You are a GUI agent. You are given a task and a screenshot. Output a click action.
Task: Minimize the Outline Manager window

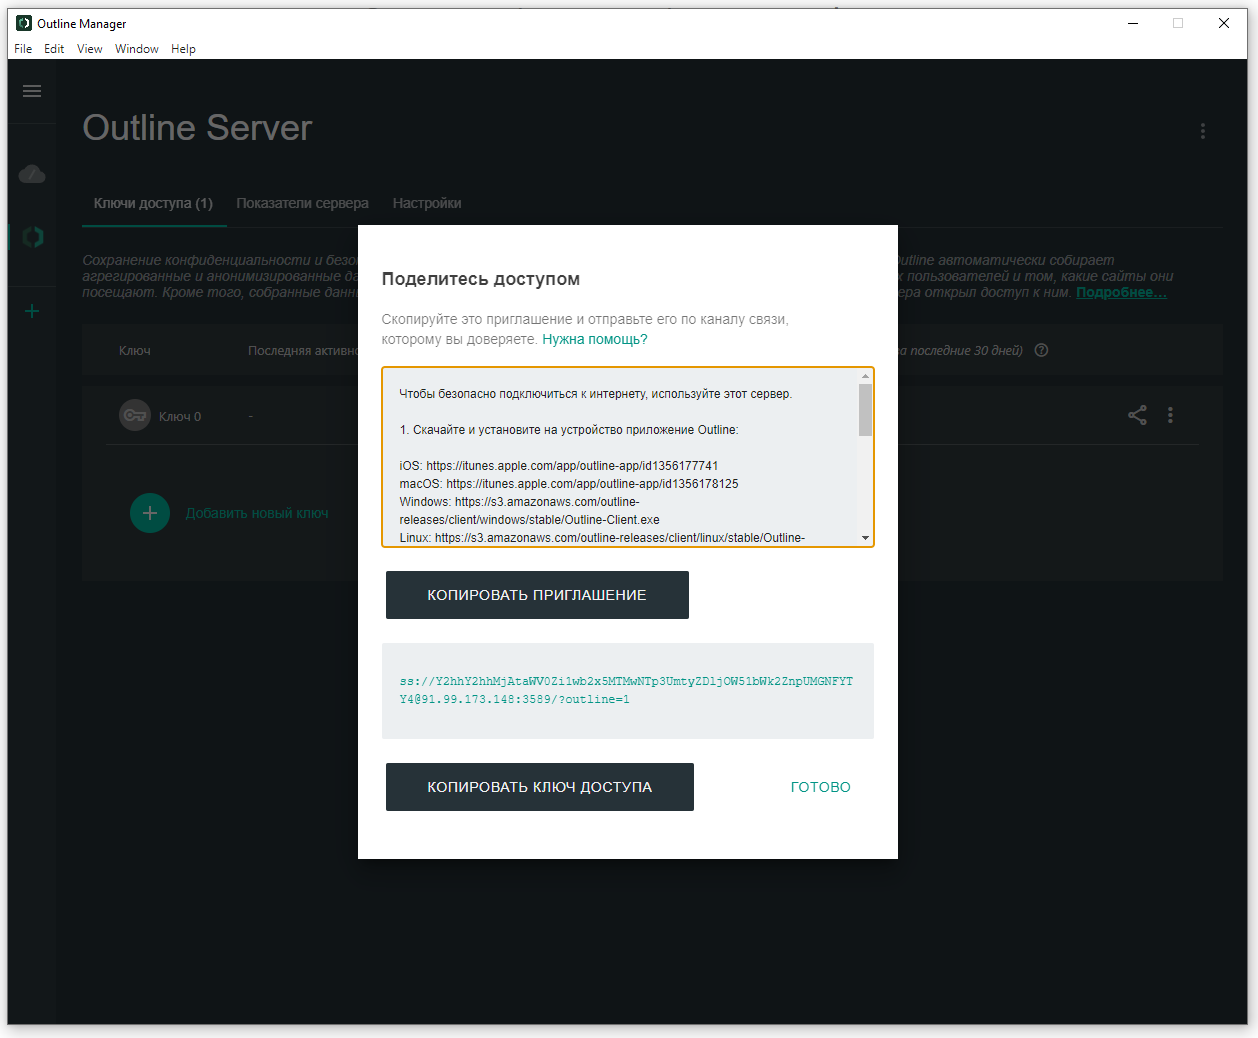pos(1133,23)
